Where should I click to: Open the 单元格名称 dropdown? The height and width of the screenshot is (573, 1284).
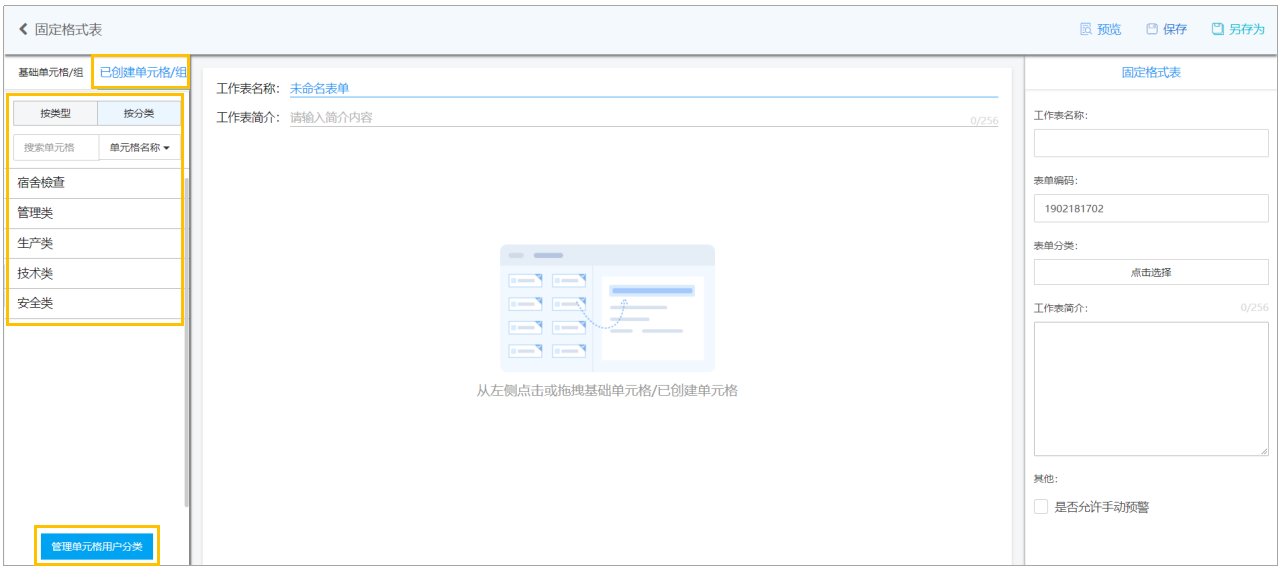pos(139,147)
